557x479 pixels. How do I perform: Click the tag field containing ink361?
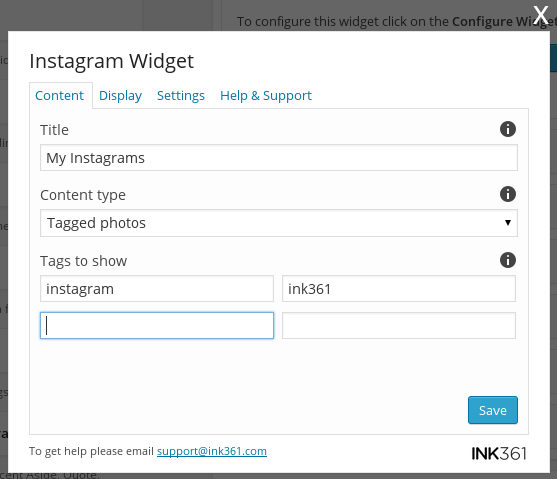click(399, 289)
